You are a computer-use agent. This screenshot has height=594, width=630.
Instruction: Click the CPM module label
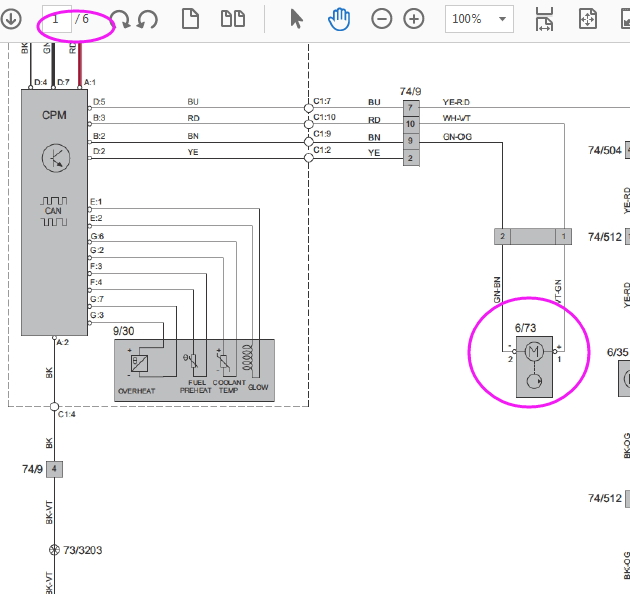(54, 115)
